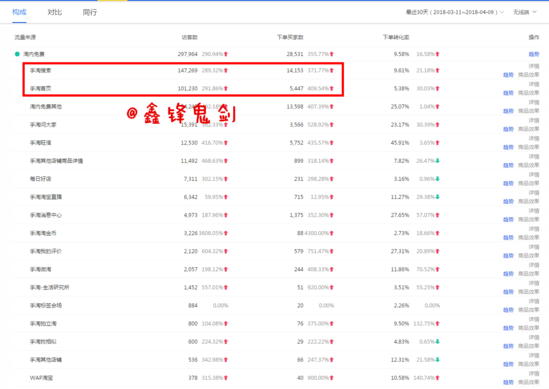Open 趋势 for the 101,230 visitors row
This screenshot has height=389, width=549.
click(x=508, y=93)
